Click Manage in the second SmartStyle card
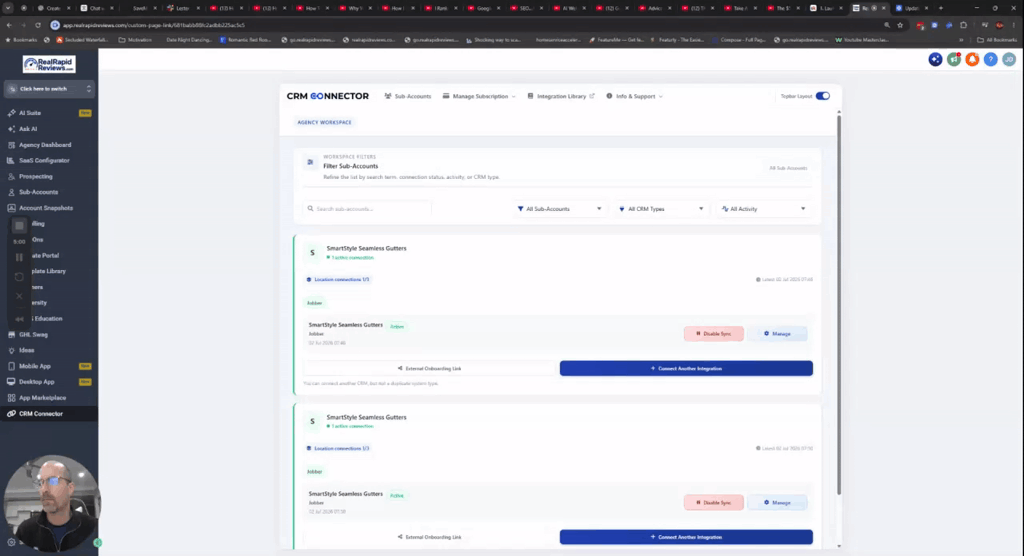The height and width of the screenshot is (556, 1024). pyautogui.click(x=777, y=502)
